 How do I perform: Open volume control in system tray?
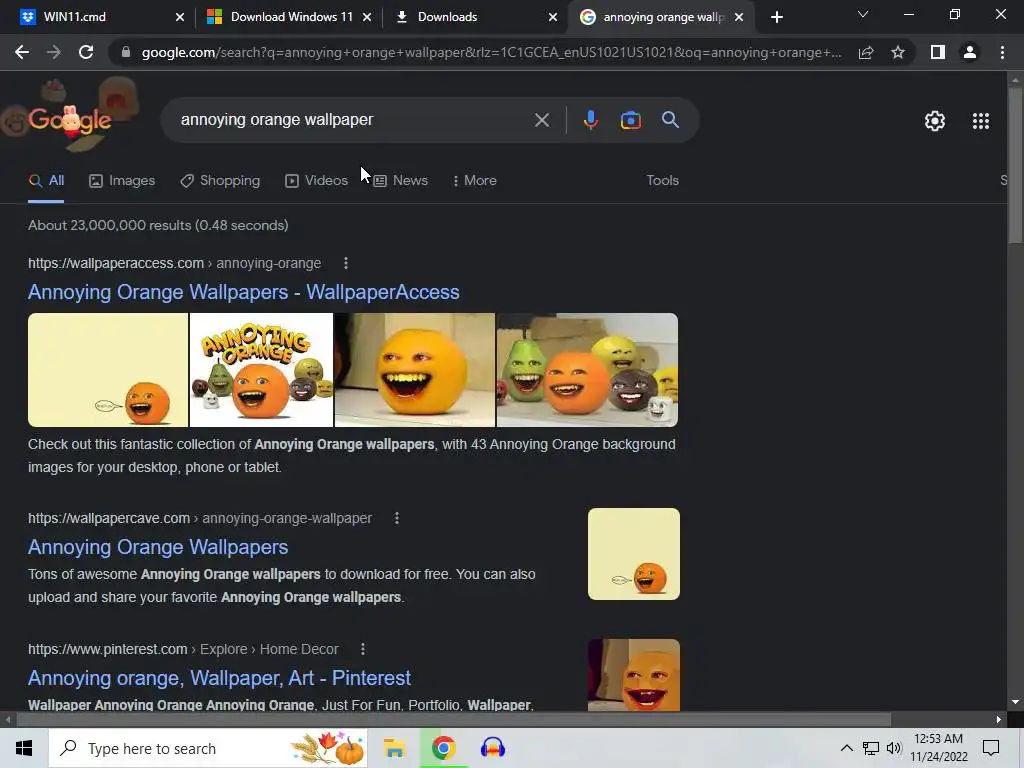point(894,748)
